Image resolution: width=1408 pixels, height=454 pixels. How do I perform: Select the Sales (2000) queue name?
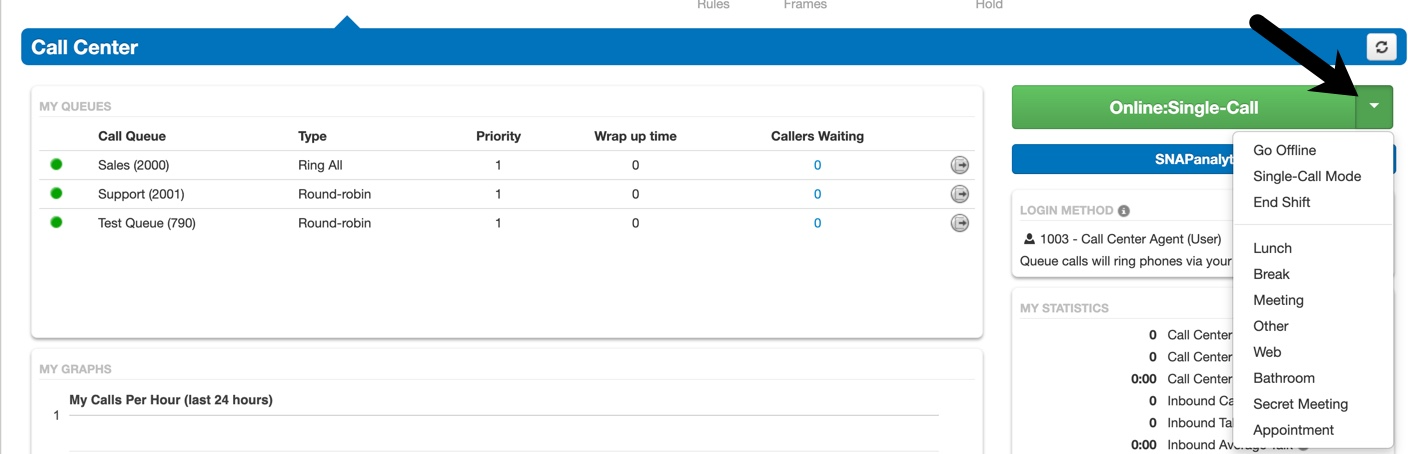coord(134,165)
